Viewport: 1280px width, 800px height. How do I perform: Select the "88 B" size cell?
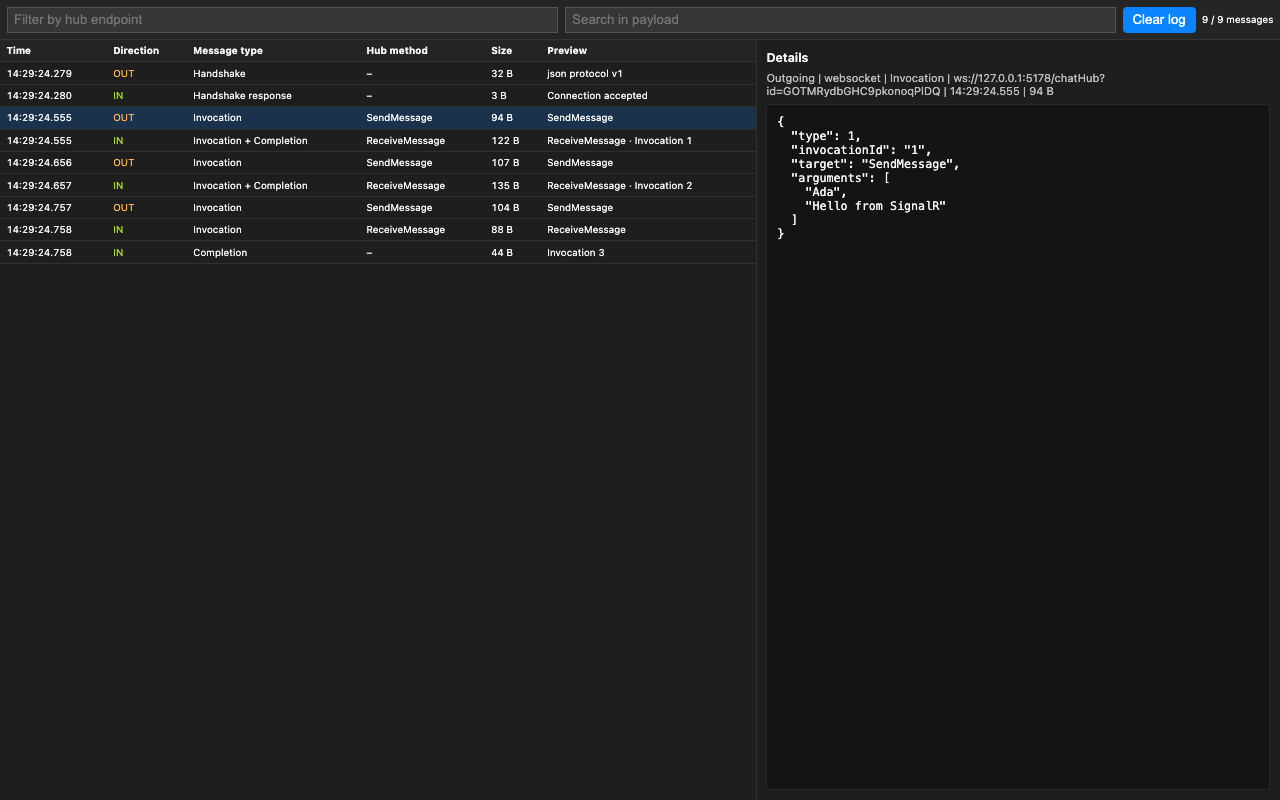tap(502, 230)
